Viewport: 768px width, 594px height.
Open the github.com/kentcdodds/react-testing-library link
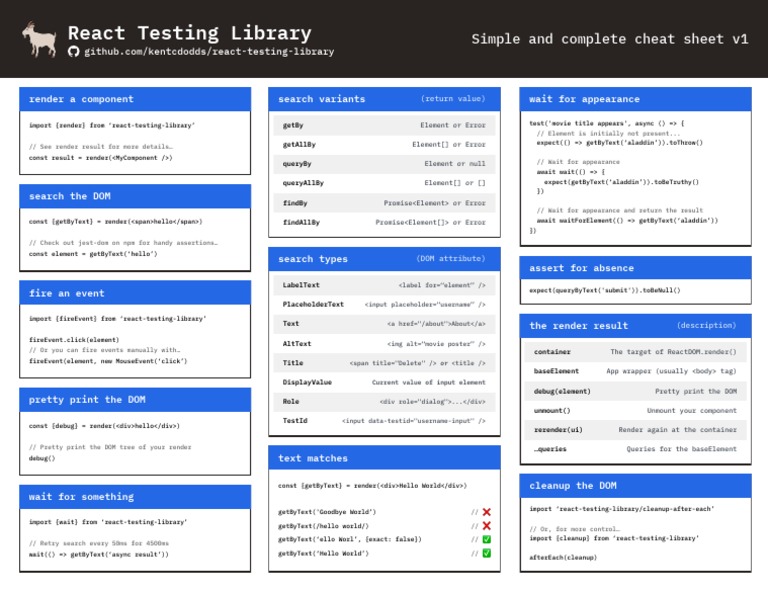pyautogui.click(x=209, y=51)
